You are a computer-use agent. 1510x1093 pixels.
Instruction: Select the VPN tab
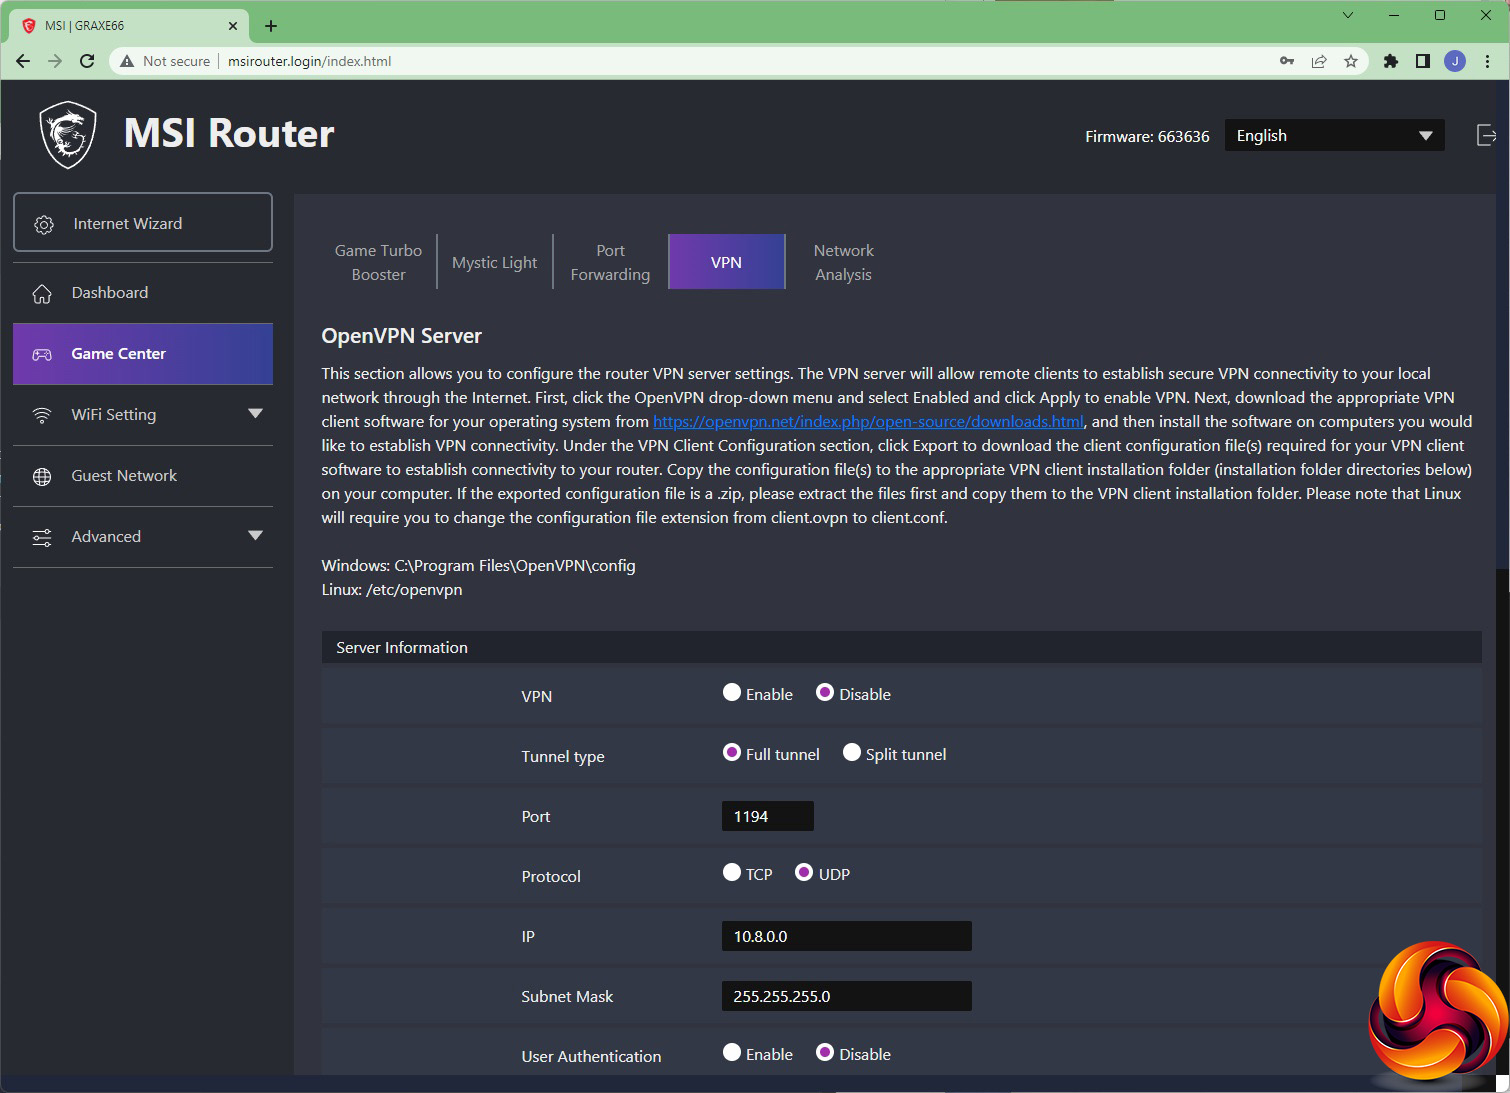coord(726,262)
